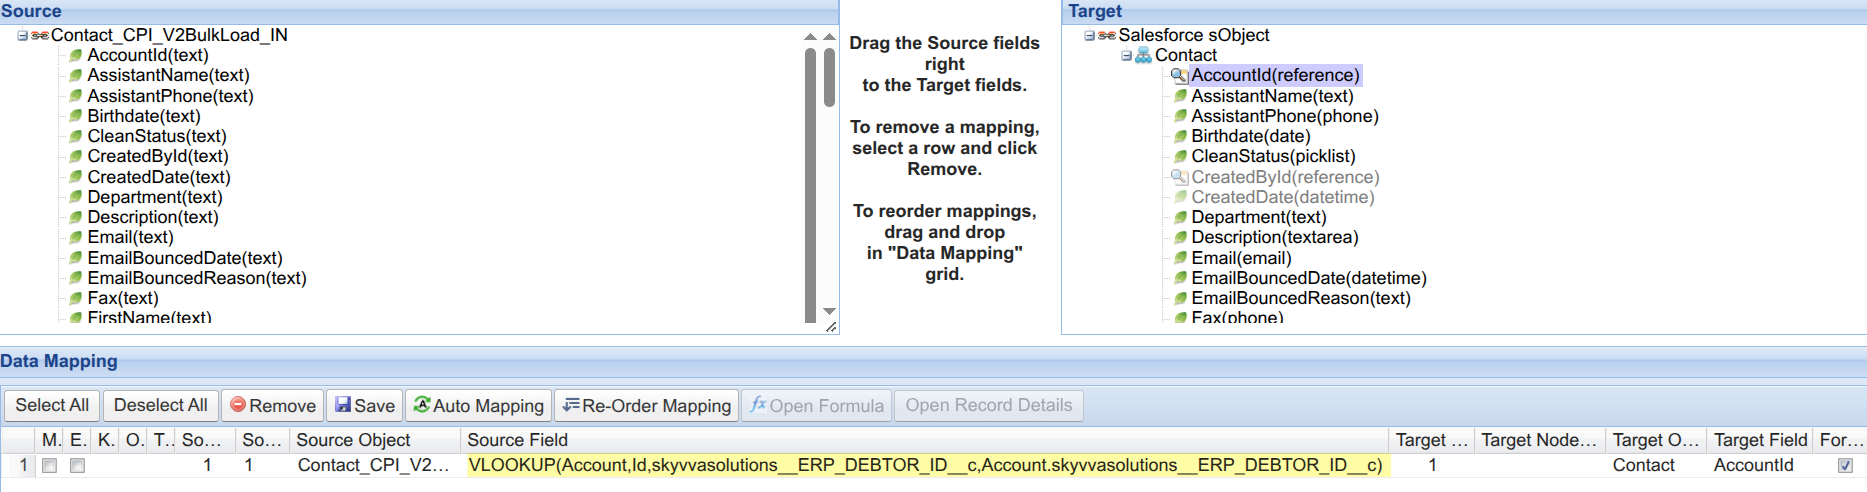Run Auto Mapping
1867x492 pixels.
pyautogui.click(x=478, y=405)
